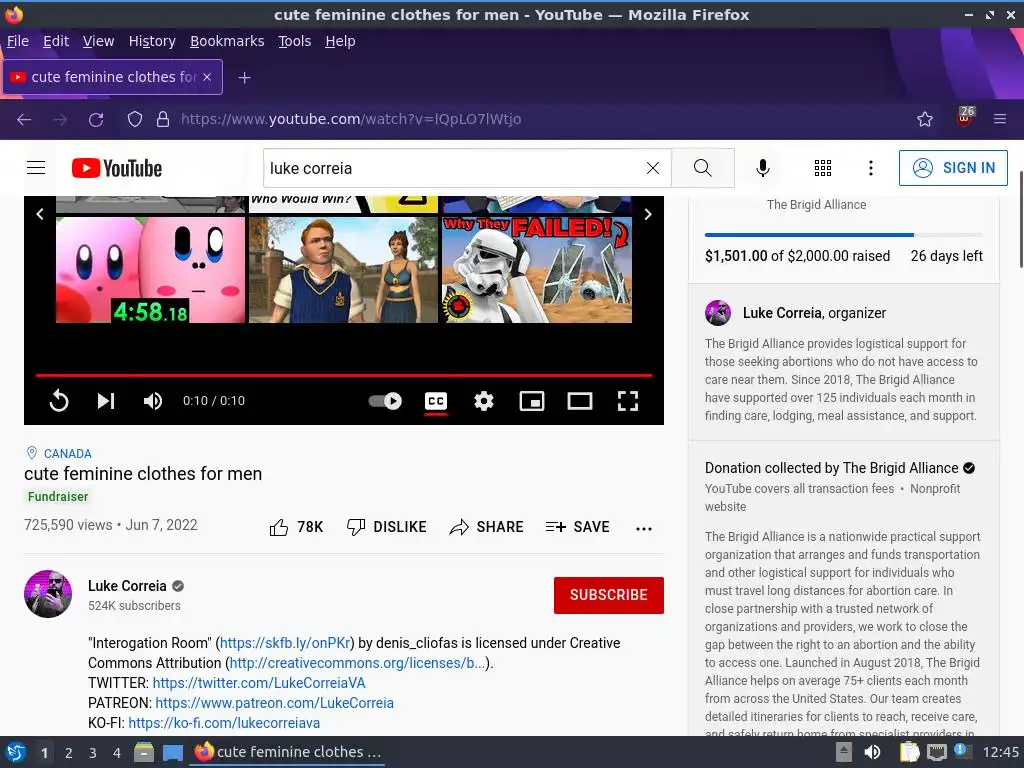Open the Tools menu

coord(295,41)
